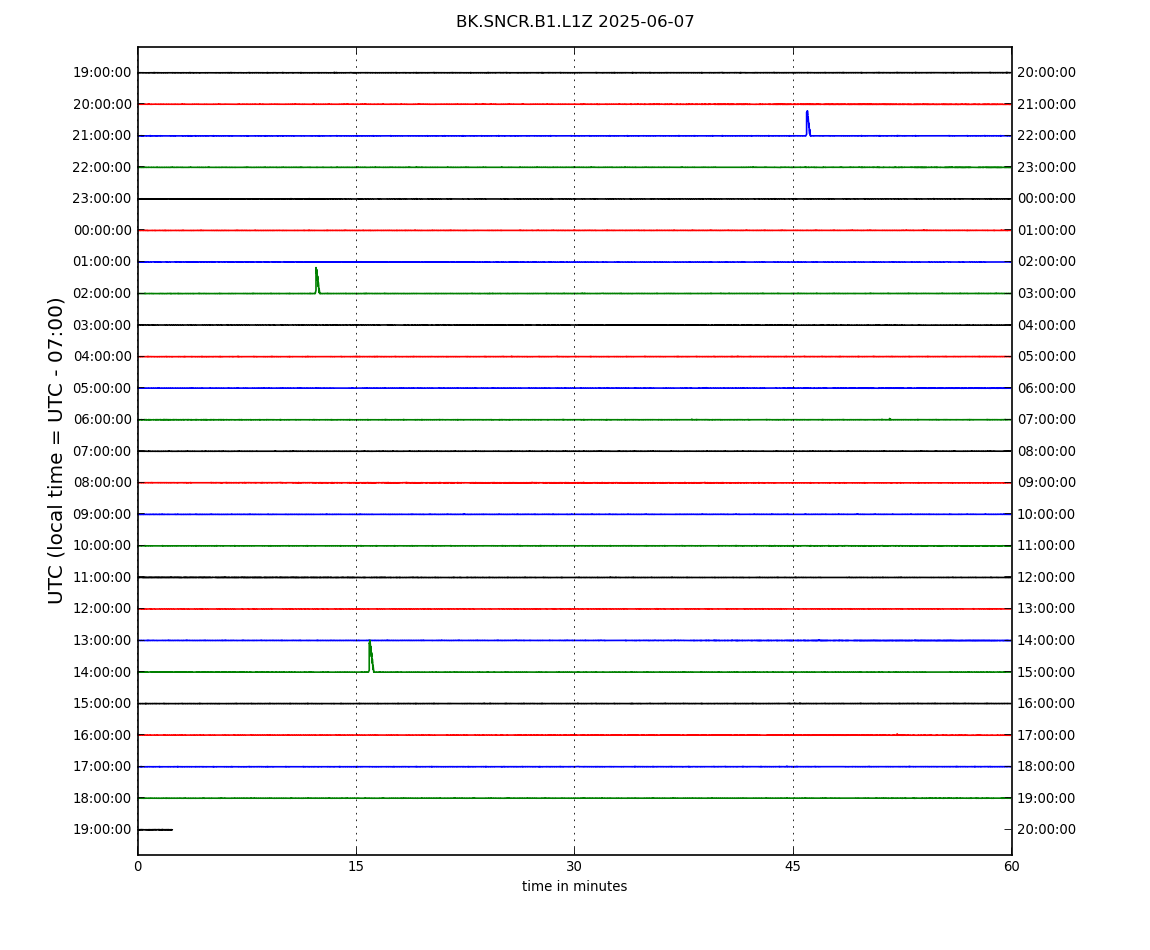Click the left-axis label 10:00:00
Image resolution: width=1150 pixels, height=950 pixels.
pyautogui.click(x=103, y=546)
